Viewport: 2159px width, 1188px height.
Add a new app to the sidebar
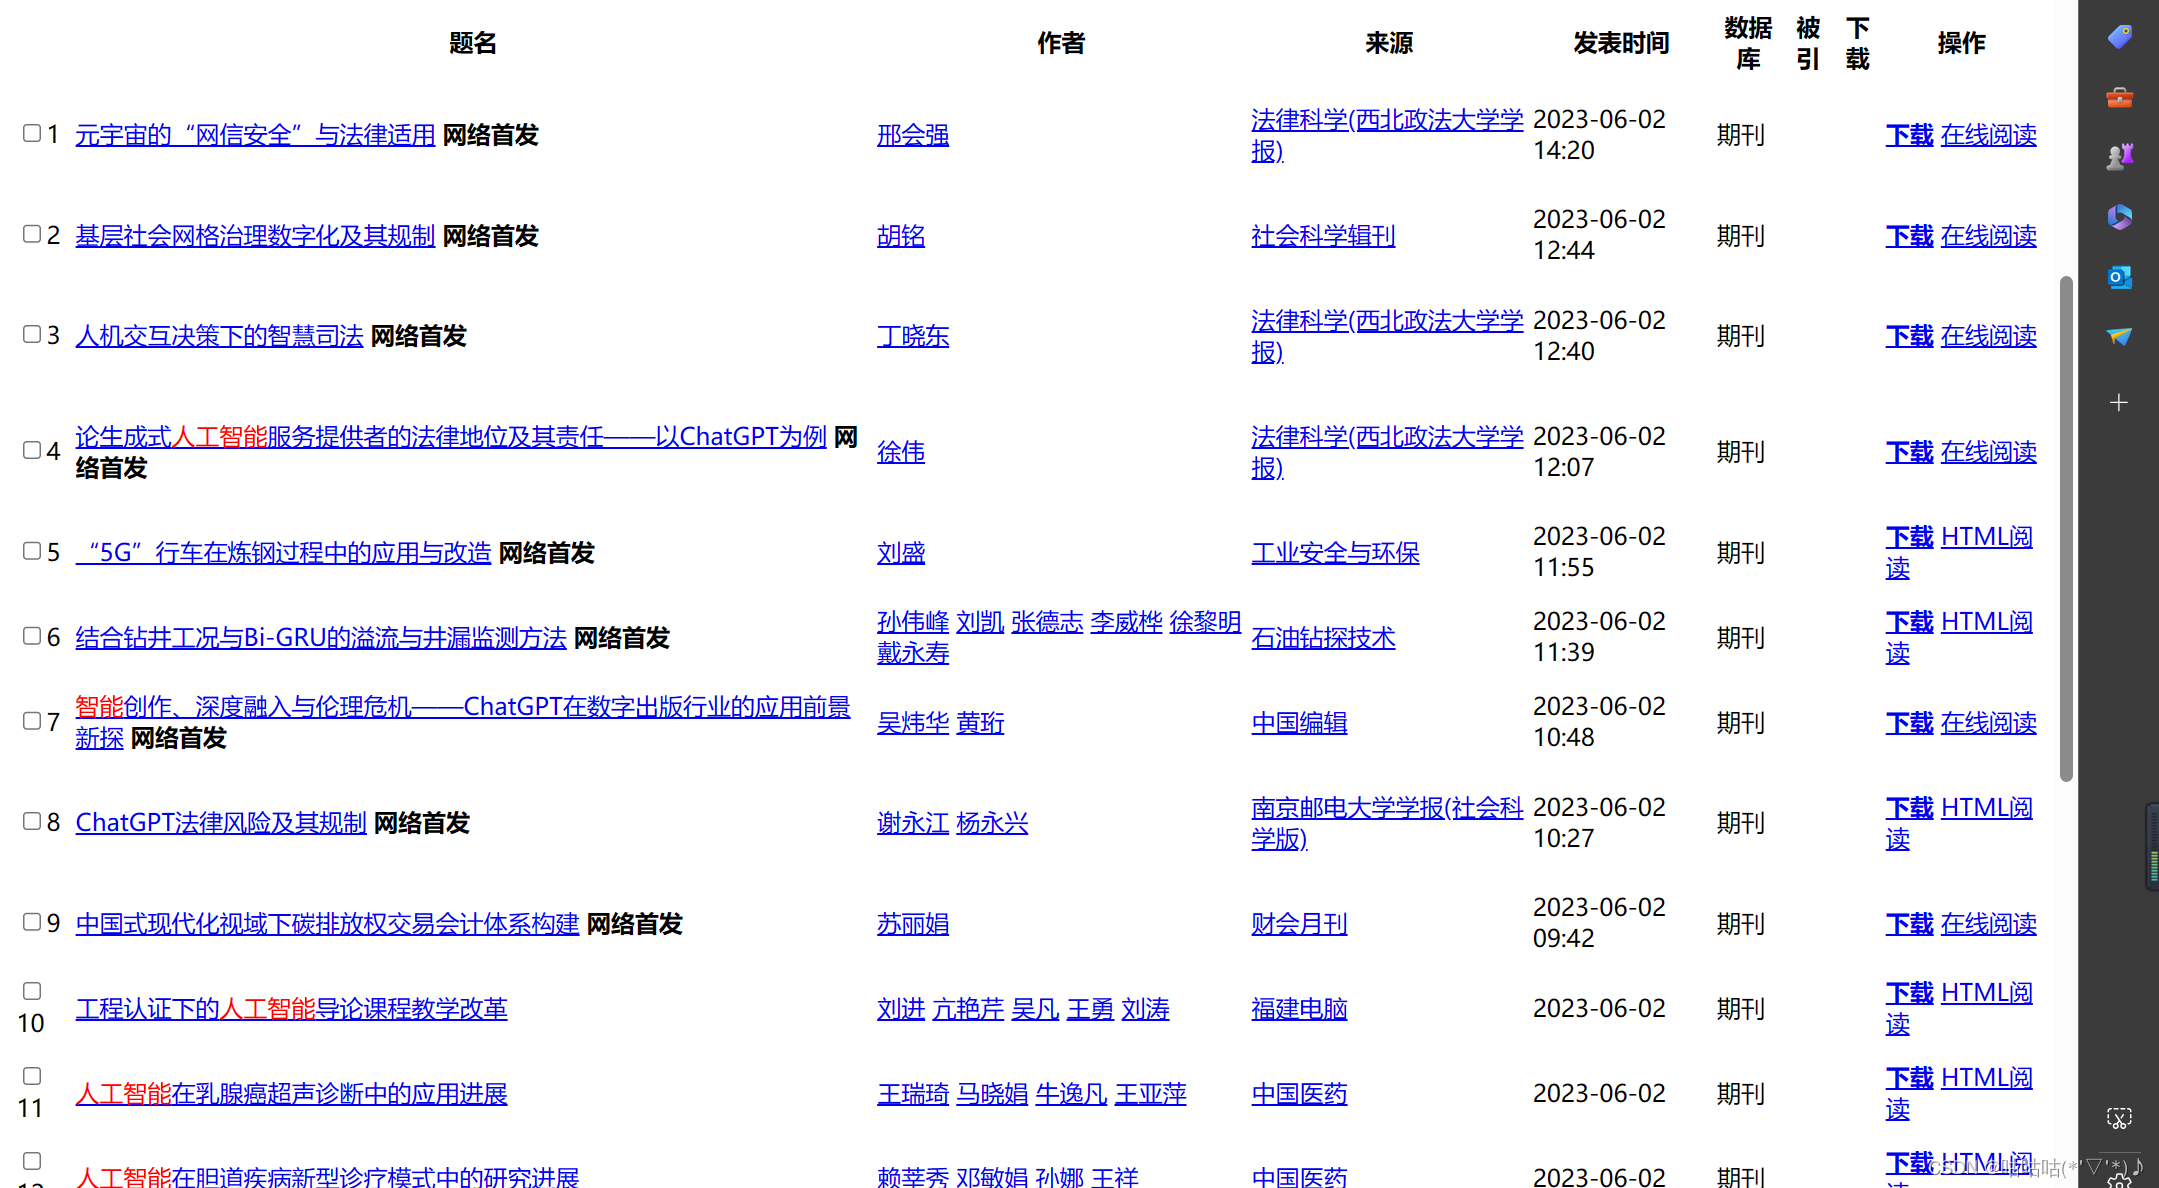pyautogui.click(x=2119, y=402)
